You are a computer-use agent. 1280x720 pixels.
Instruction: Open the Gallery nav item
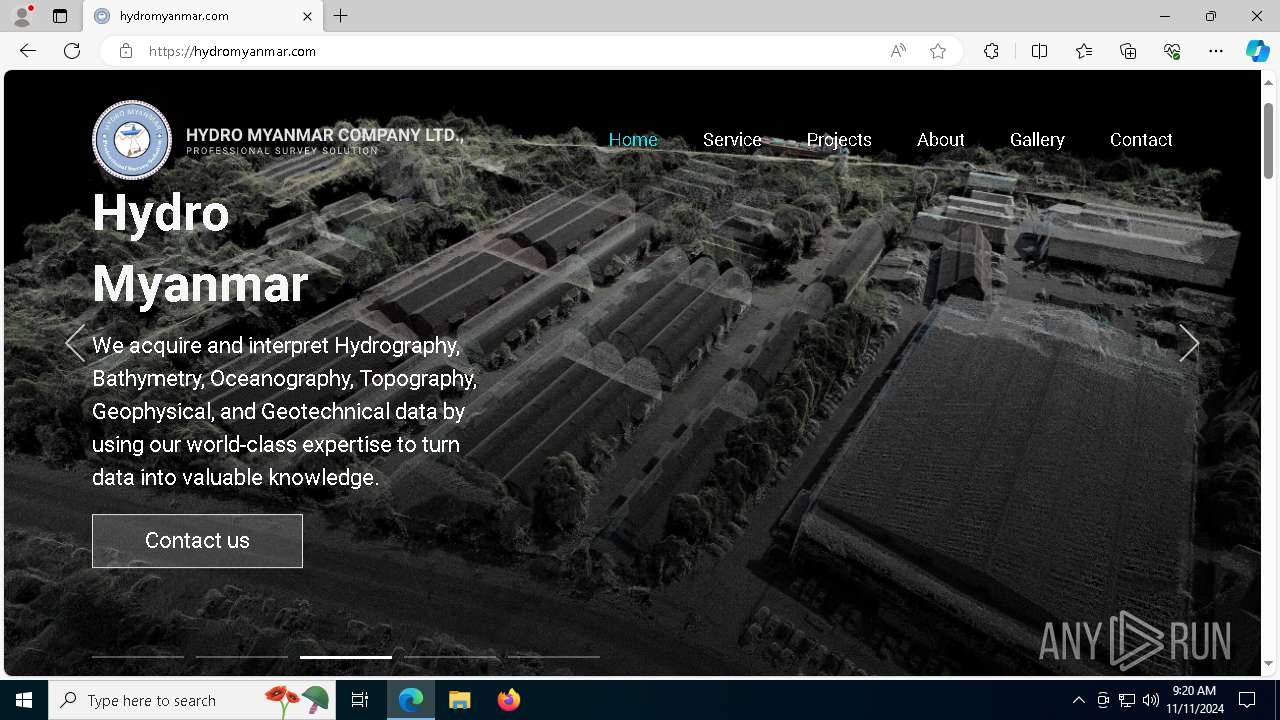(1037, 140)
